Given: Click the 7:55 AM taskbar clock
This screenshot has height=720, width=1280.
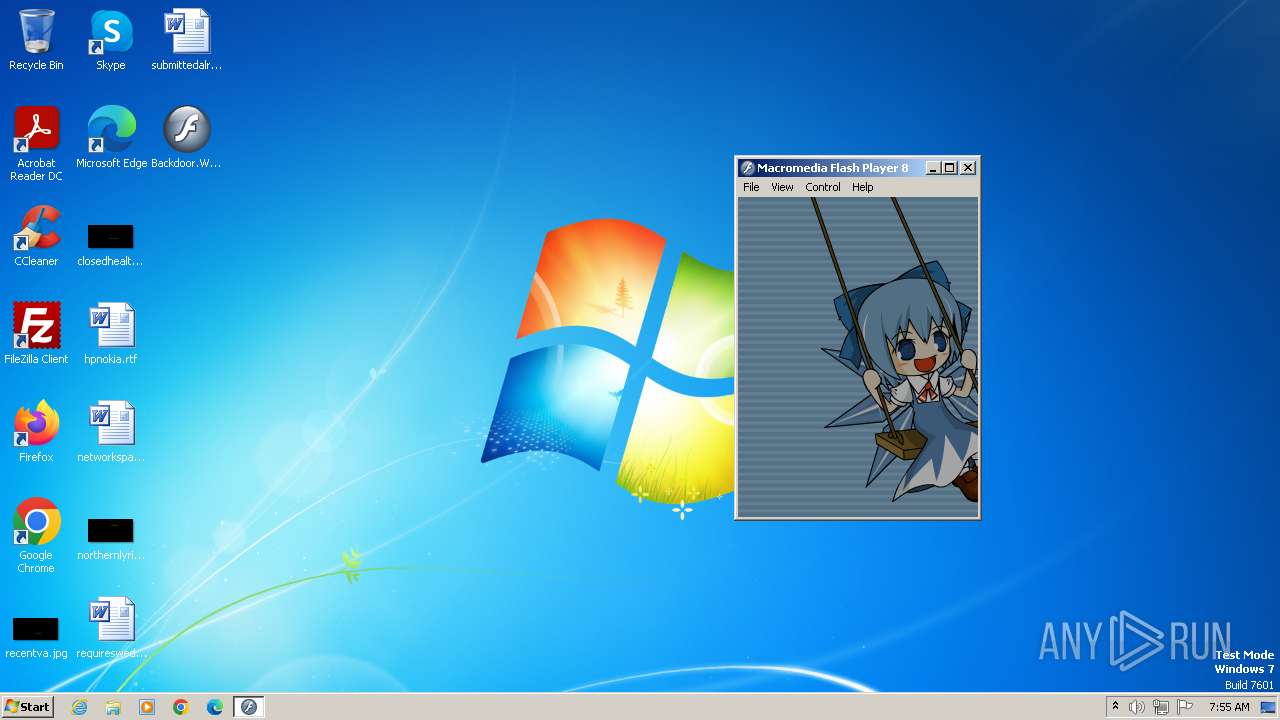Looking at the screenshot, I should [x=1229, y=707].
